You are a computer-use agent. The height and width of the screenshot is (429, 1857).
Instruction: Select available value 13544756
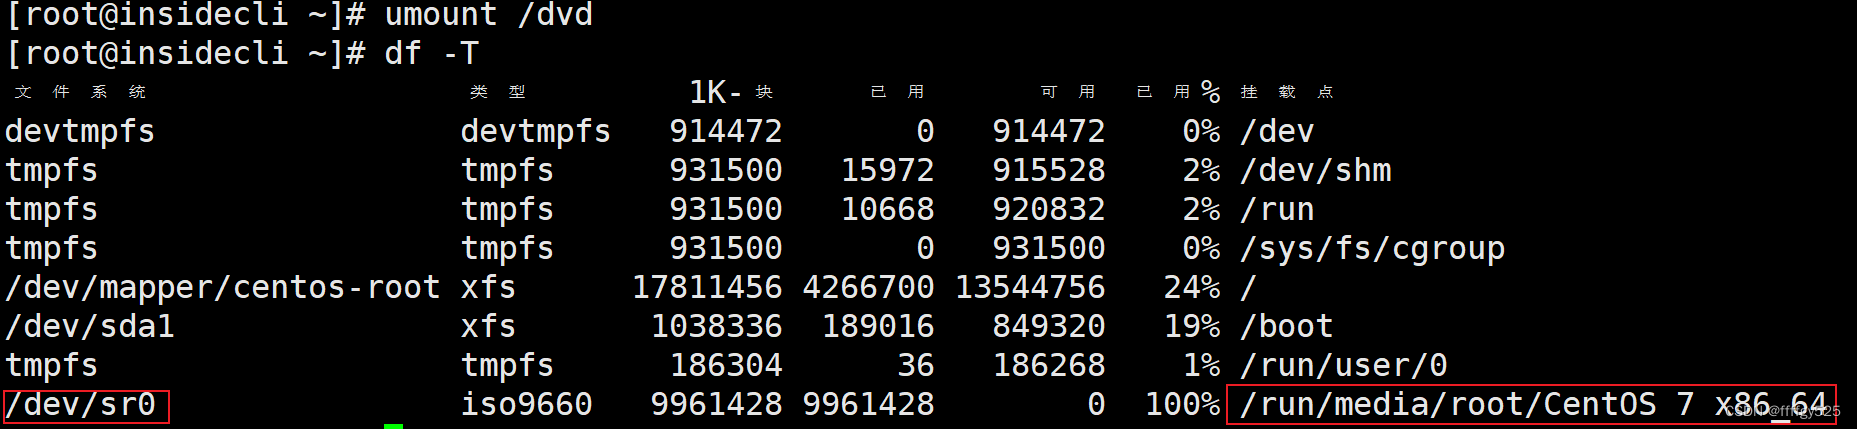pyautogui.click(x=1030, y=287)
